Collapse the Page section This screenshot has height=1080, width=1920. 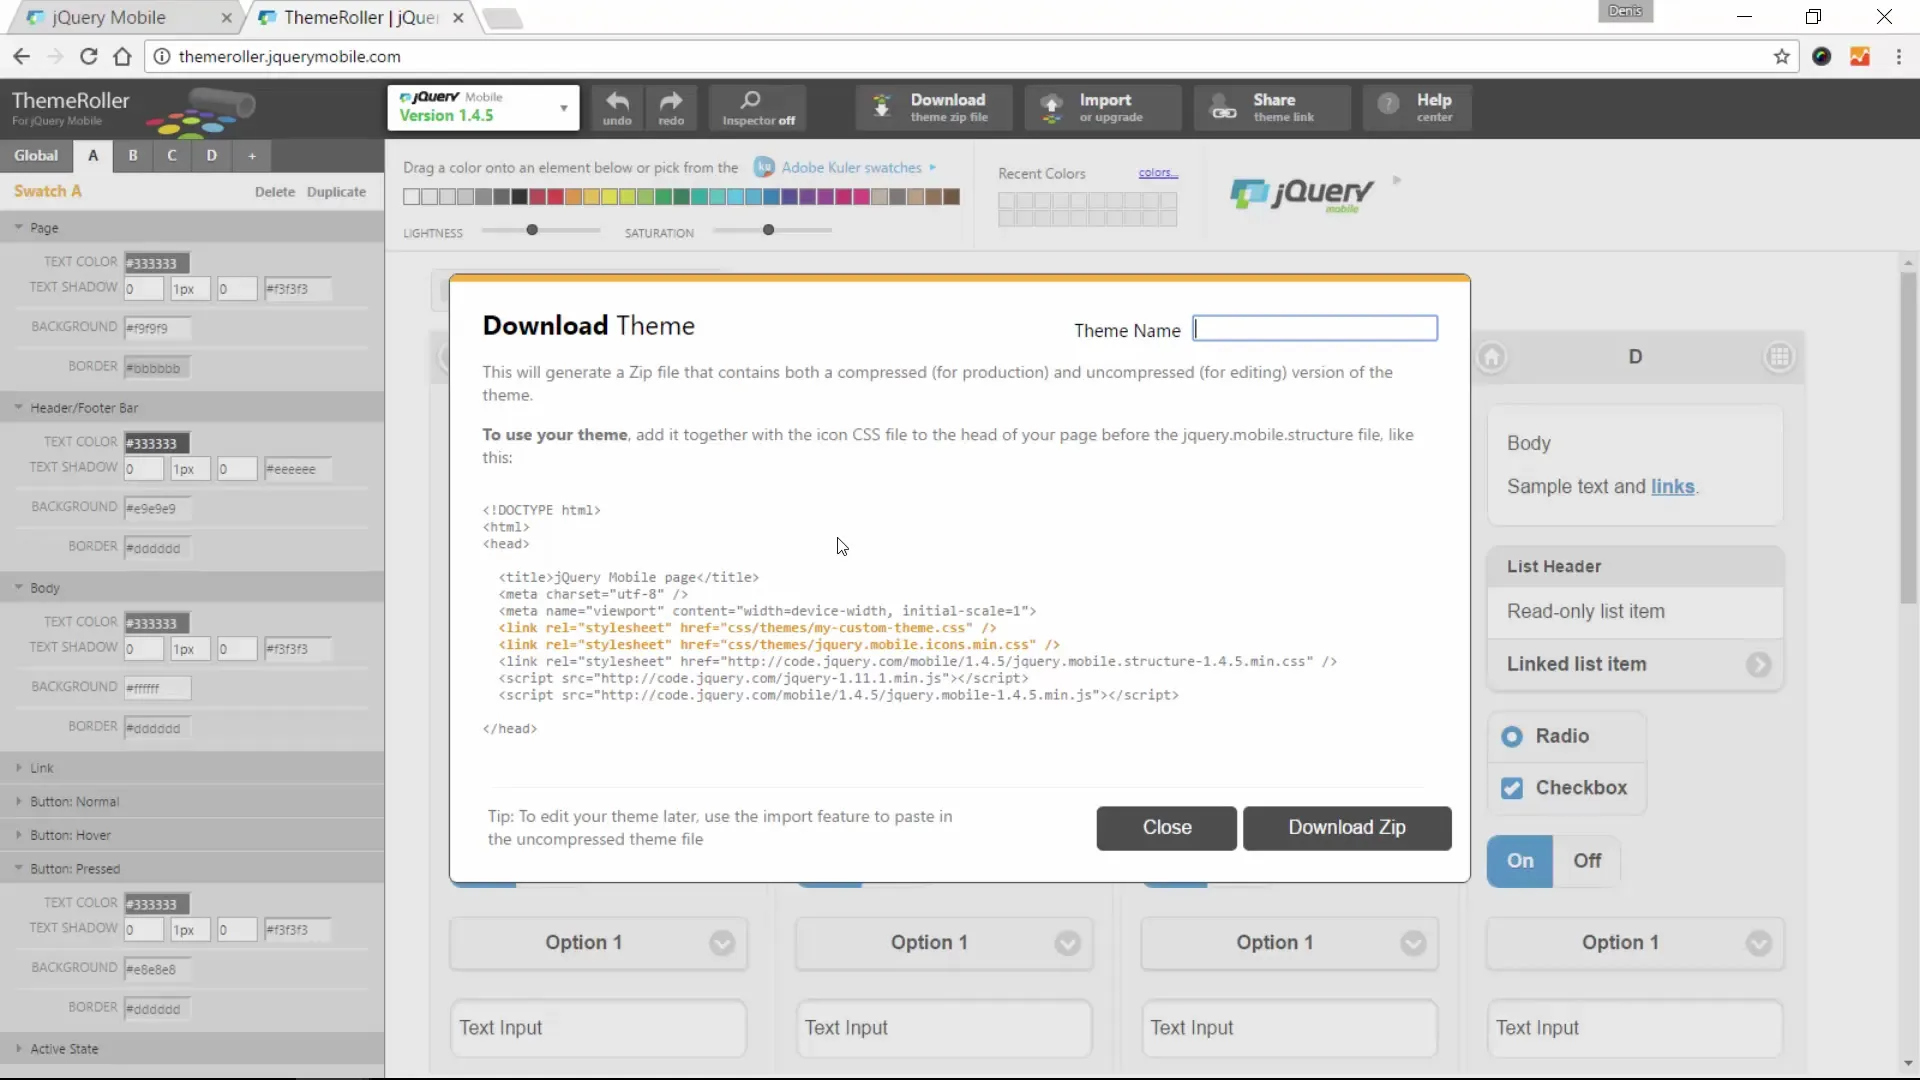point(192,228)
